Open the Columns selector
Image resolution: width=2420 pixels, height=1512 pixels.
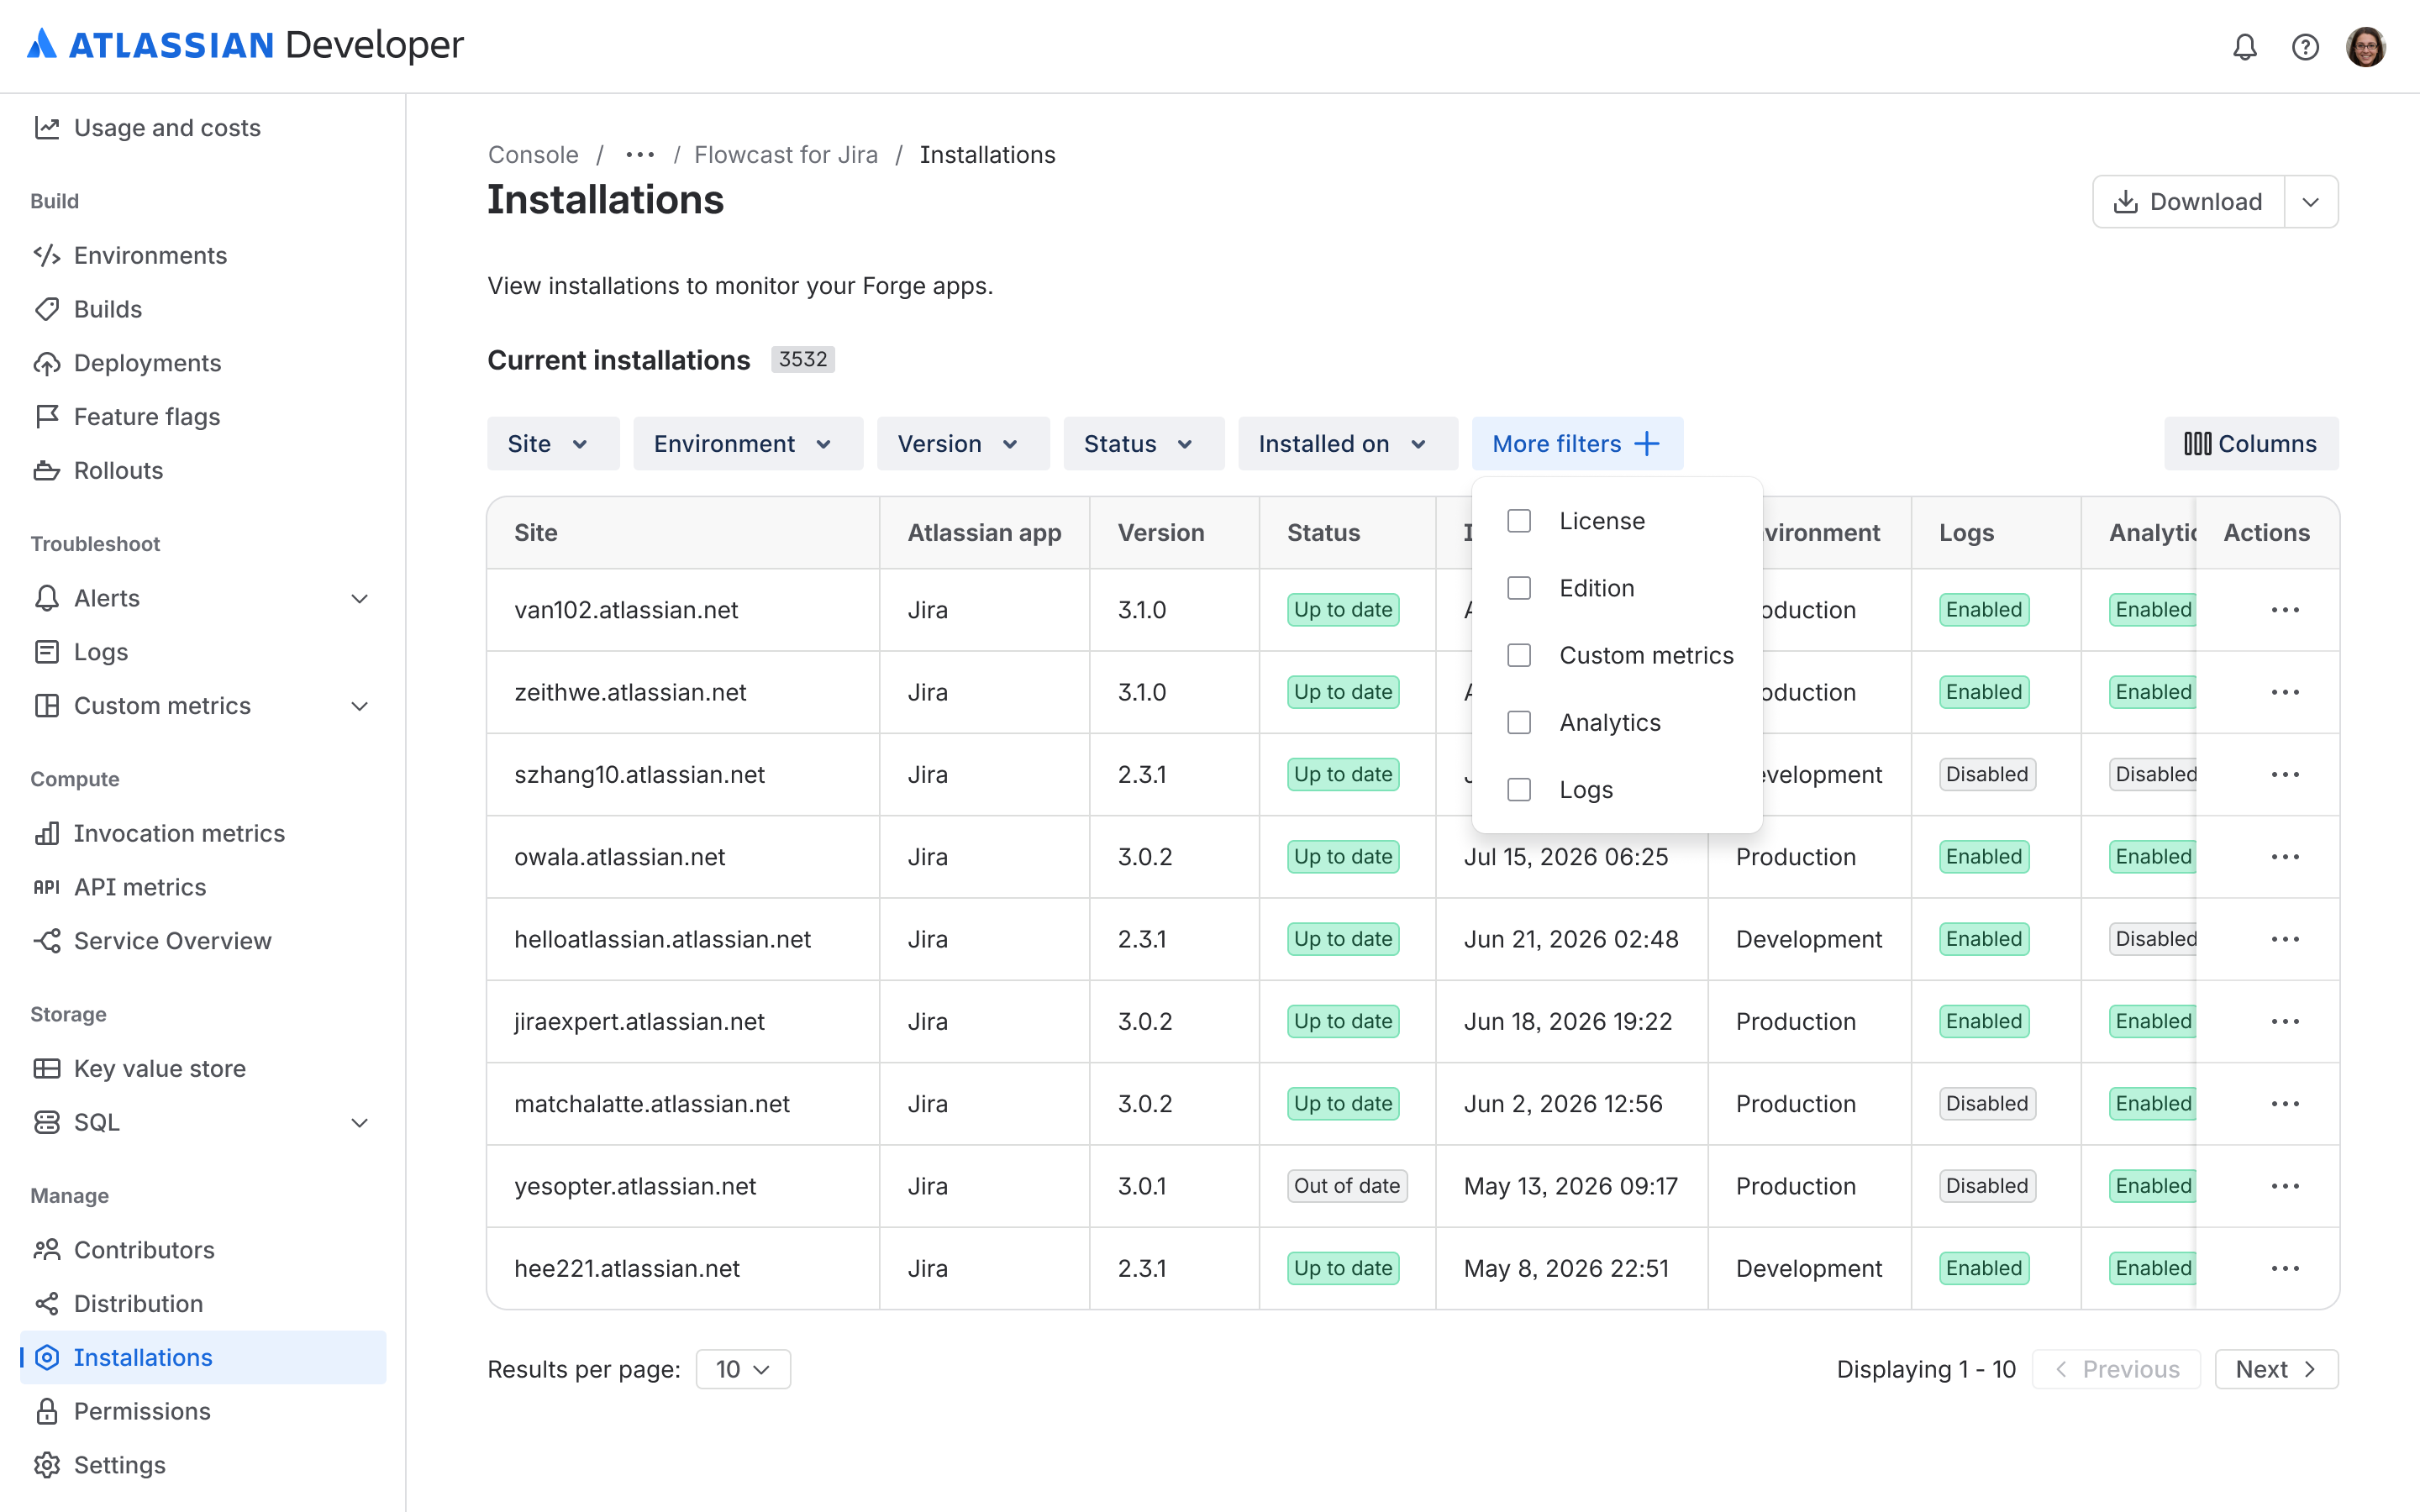tap(2251, 444)
